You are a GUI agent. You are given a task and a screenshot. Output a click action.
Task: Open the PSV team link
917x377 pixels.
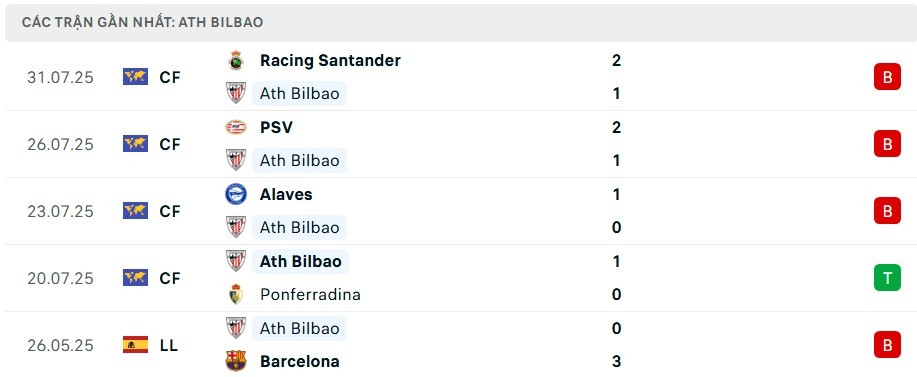point(276,127)
